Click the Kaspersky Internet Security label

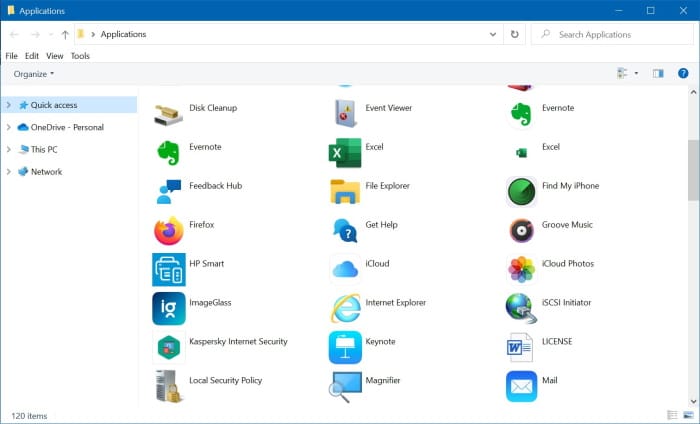[x=238, y=341]
